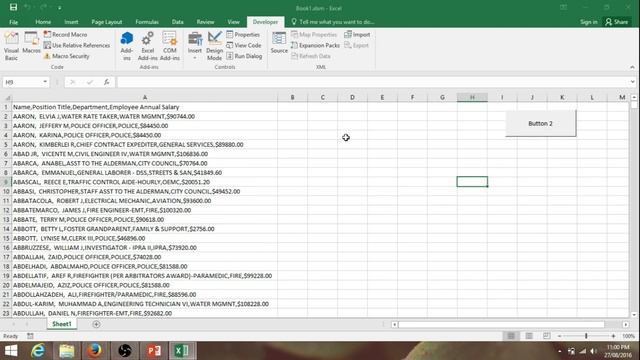This screenshot has width=640, height=360.
Task: Click the Select All corner triangle
Action: pyautogui.click(x=7, y=98)
